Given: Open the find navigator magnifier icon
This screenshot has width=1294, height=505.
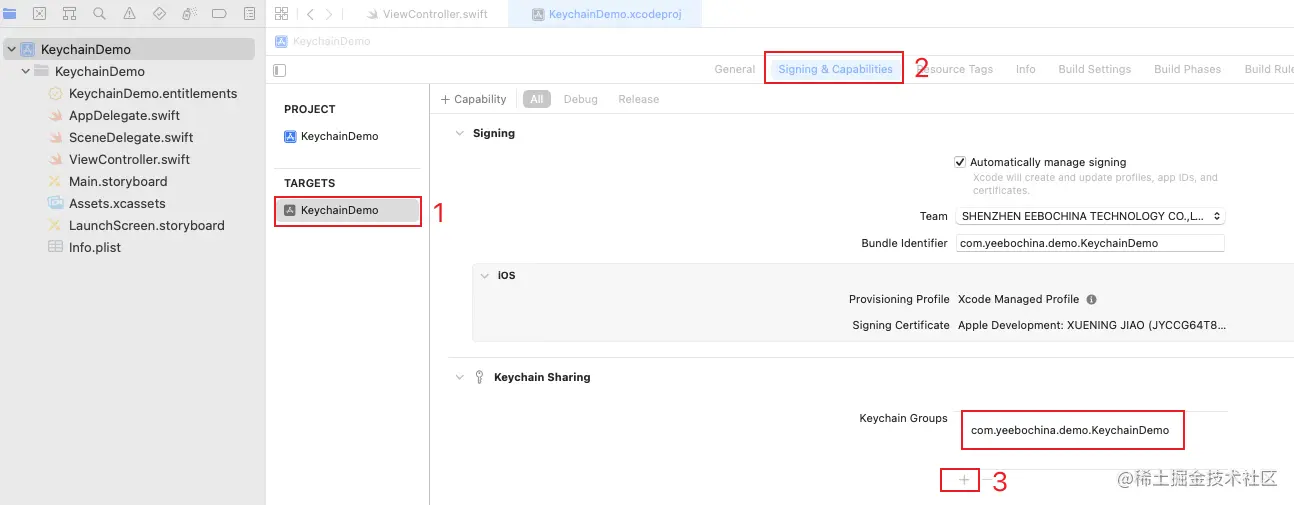Looking at the screenshot, I should click(99, 14).
